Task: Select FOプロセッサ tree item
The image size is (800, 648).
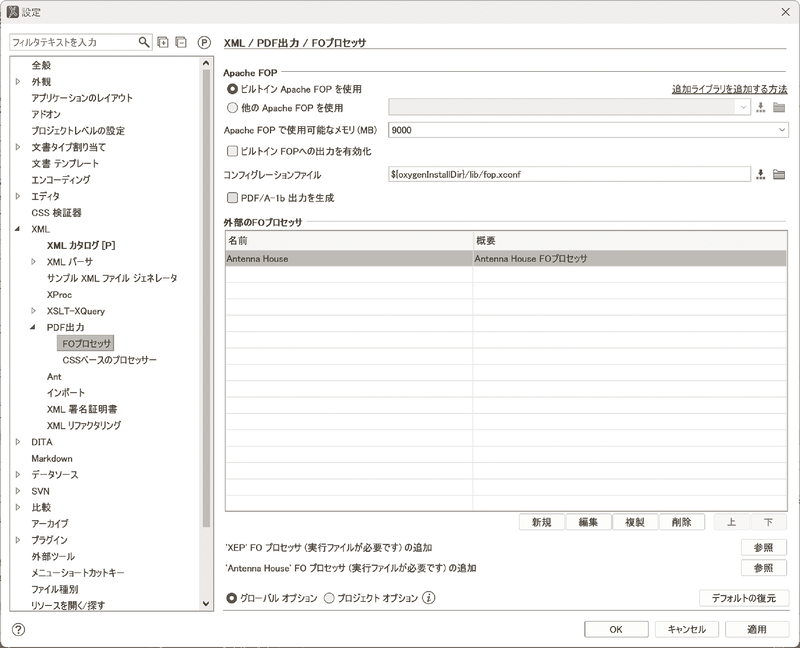Action: tap(86, 343)
